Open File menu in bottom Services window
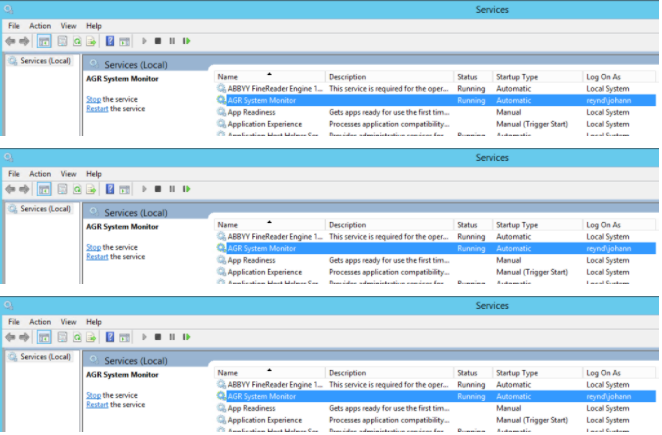Image resolution: width=662 pixels, height=435 pixels. (x=14, y=322)
